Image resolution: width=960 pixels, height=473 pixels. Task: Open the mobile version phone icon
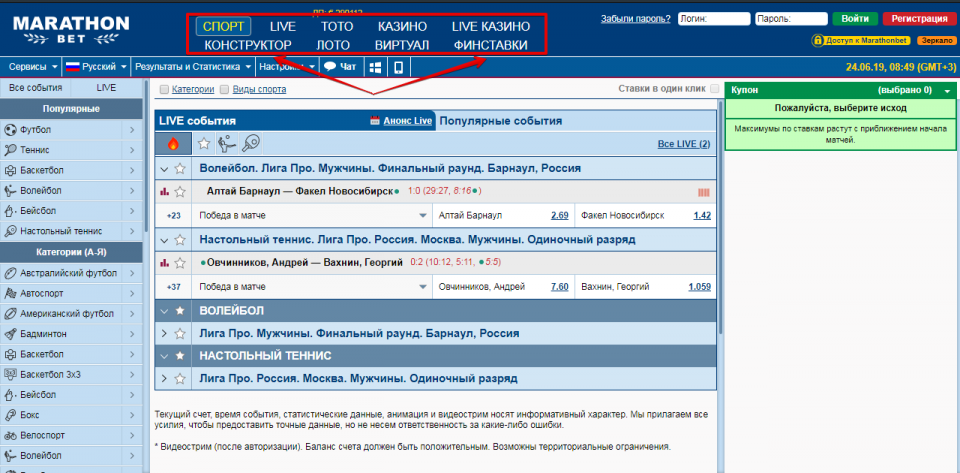[x=399, y=67]
